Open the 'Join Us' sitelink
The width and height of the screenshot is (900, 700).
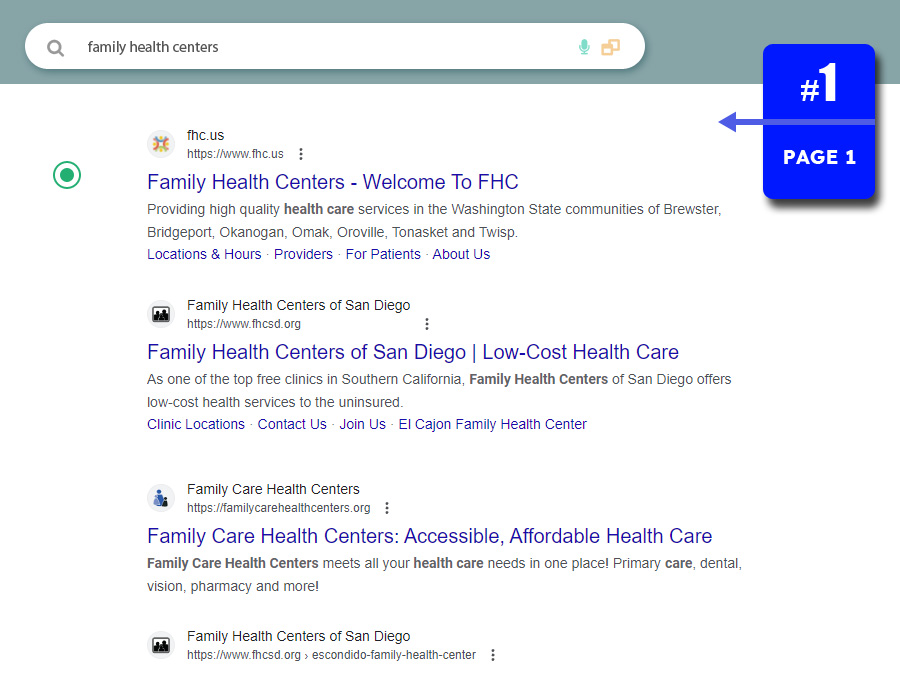click(x=362, y=424)
